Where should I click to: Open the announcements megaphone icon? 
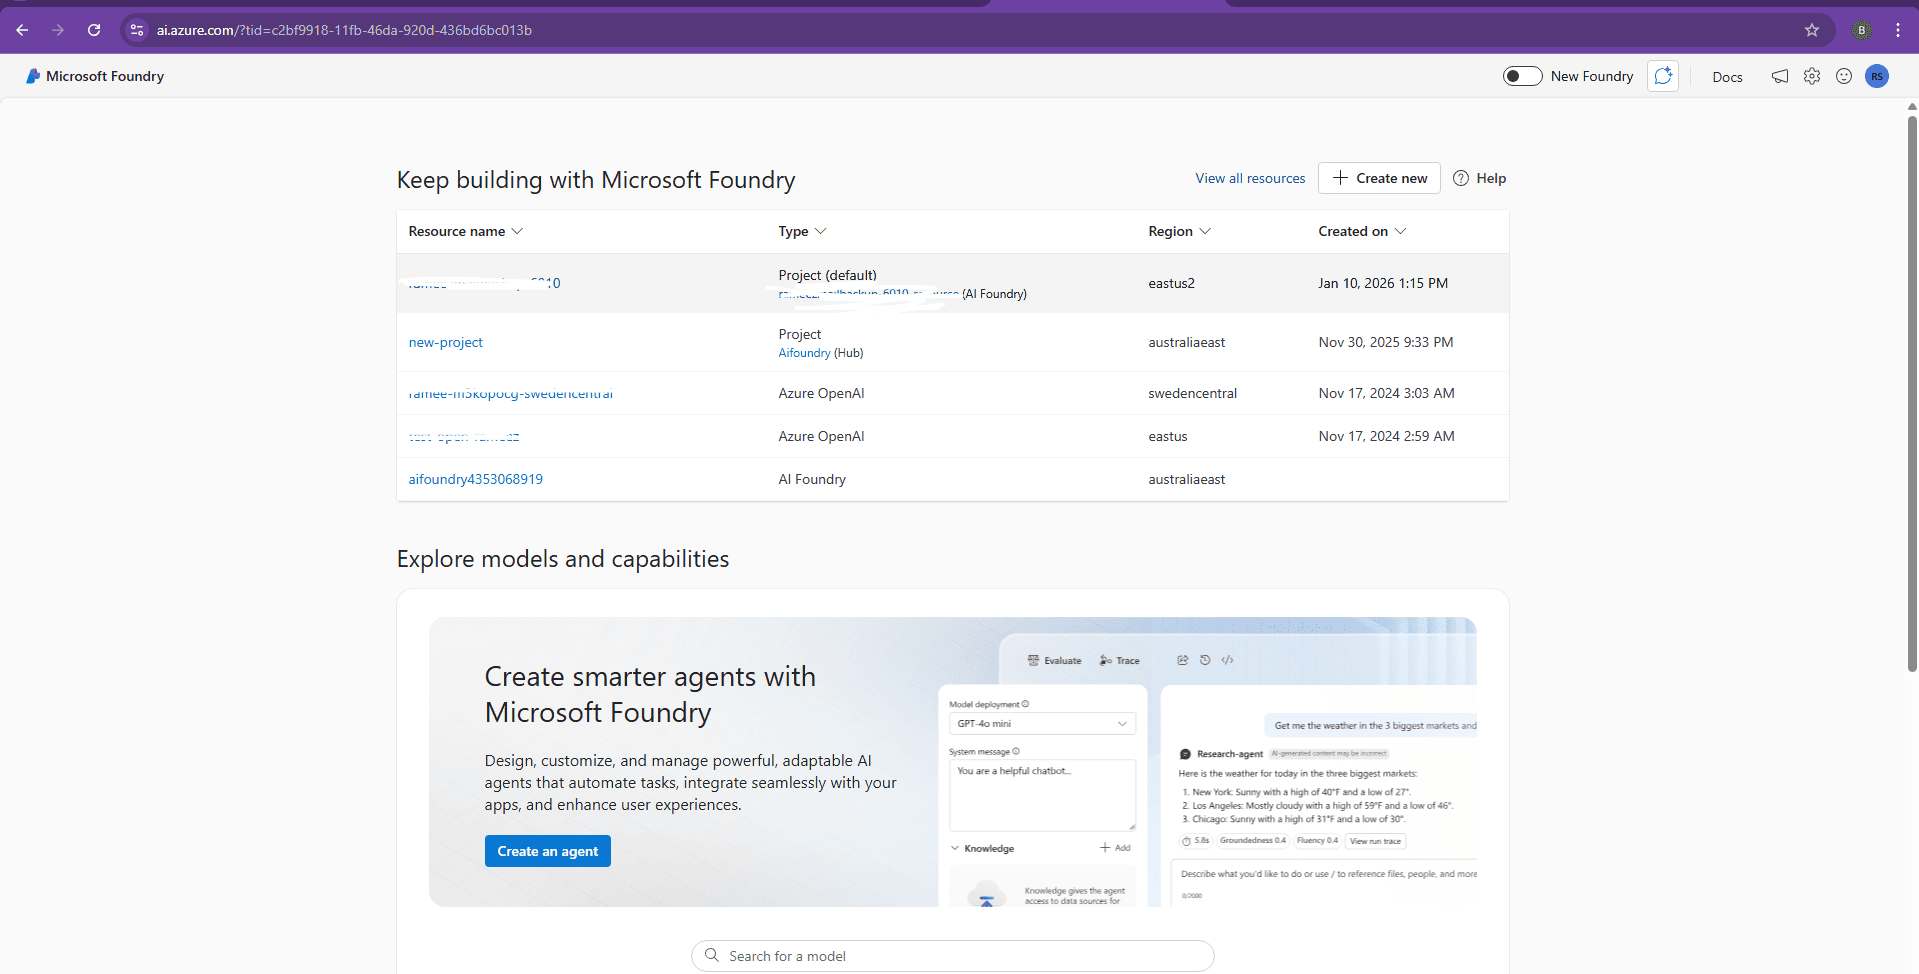pos(1780,76)
